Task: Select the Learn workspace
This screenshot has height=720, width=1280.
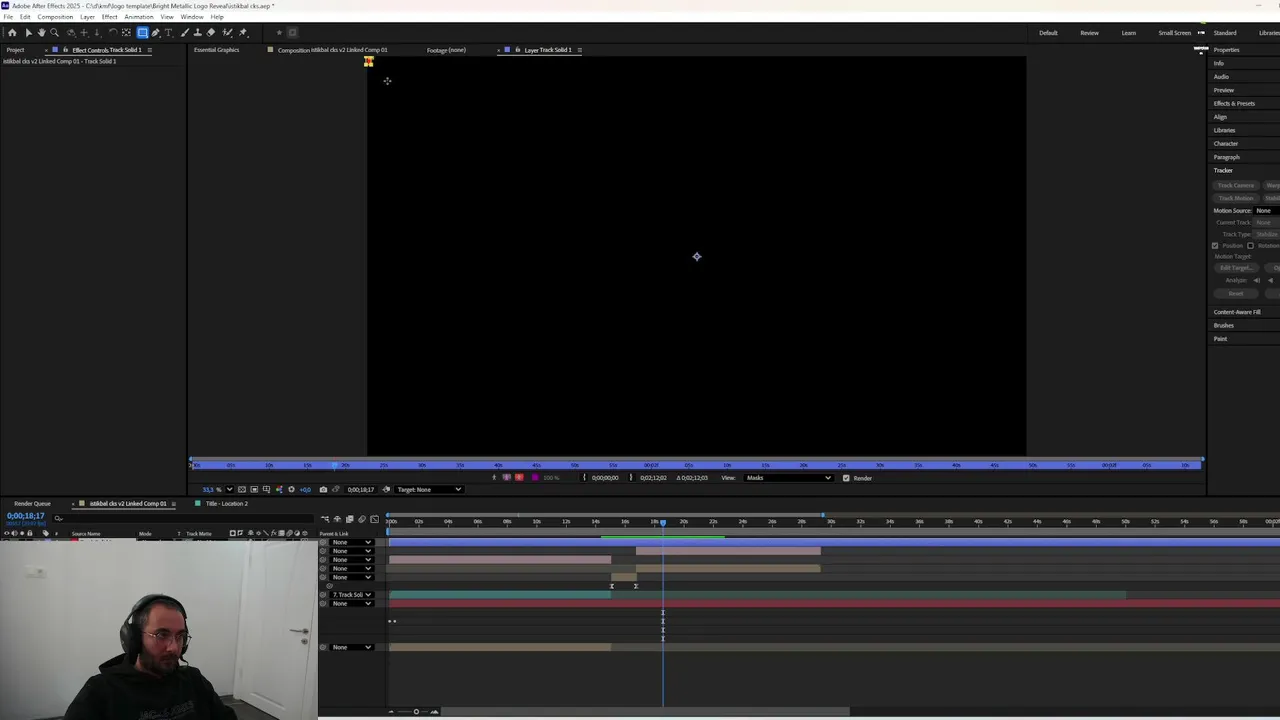Action: click(x=1128, y=33)
